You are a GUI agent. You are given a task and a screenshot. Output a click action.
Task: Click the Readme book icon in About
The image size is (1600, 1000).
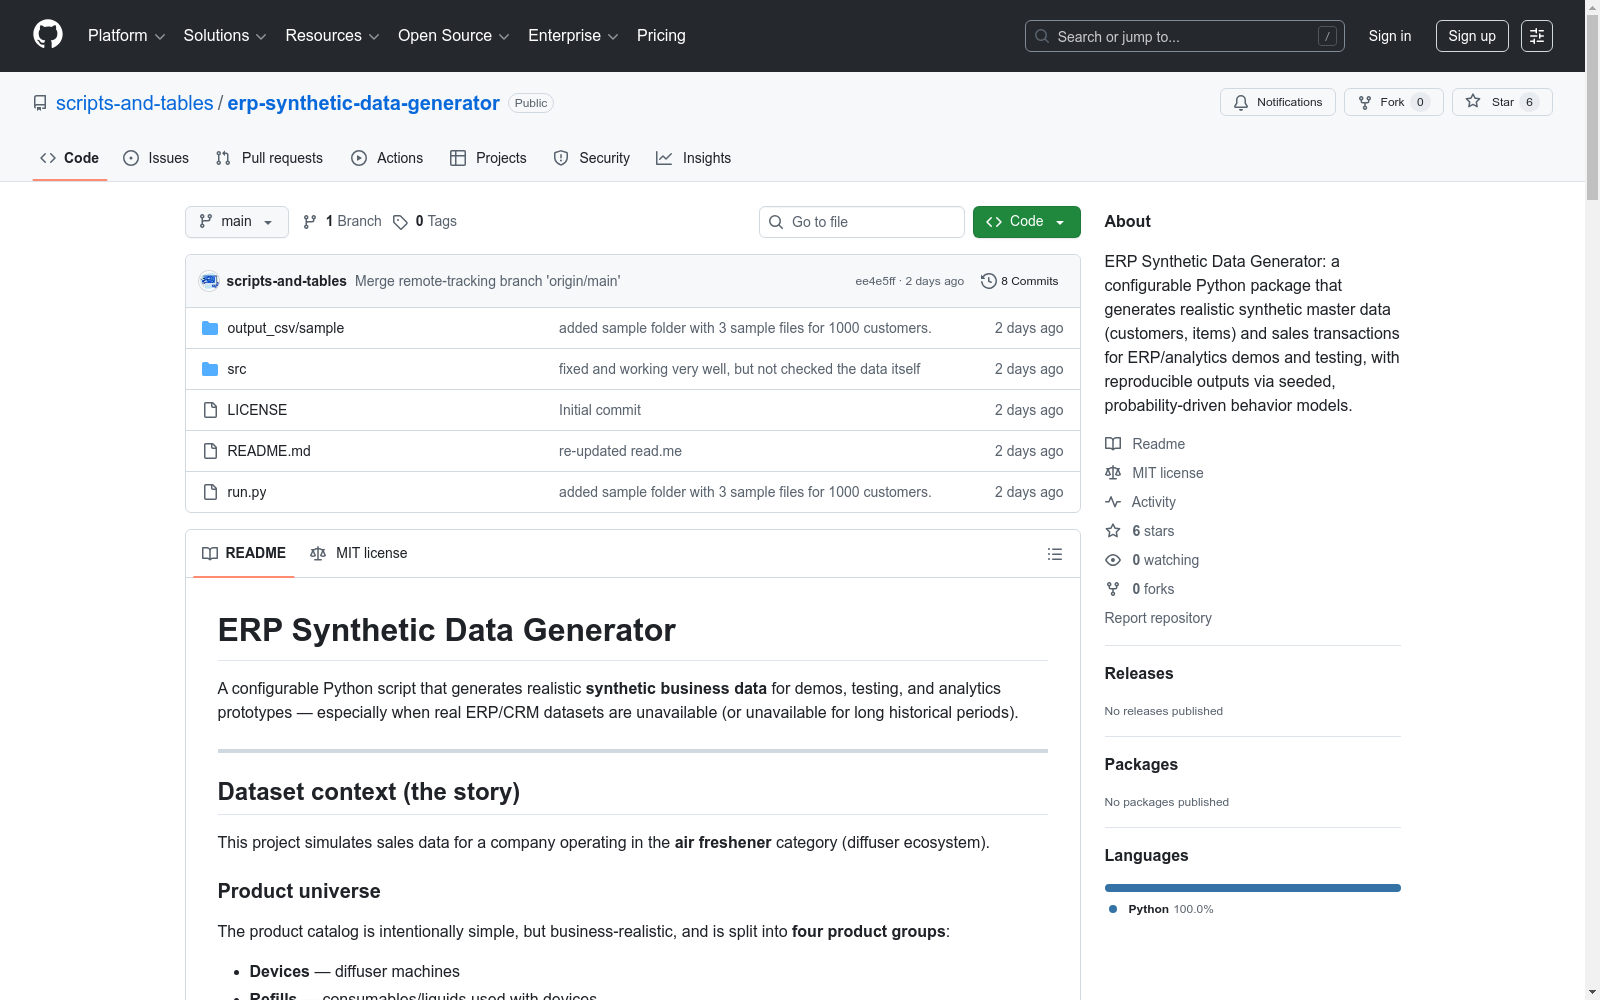[1113, 444]
